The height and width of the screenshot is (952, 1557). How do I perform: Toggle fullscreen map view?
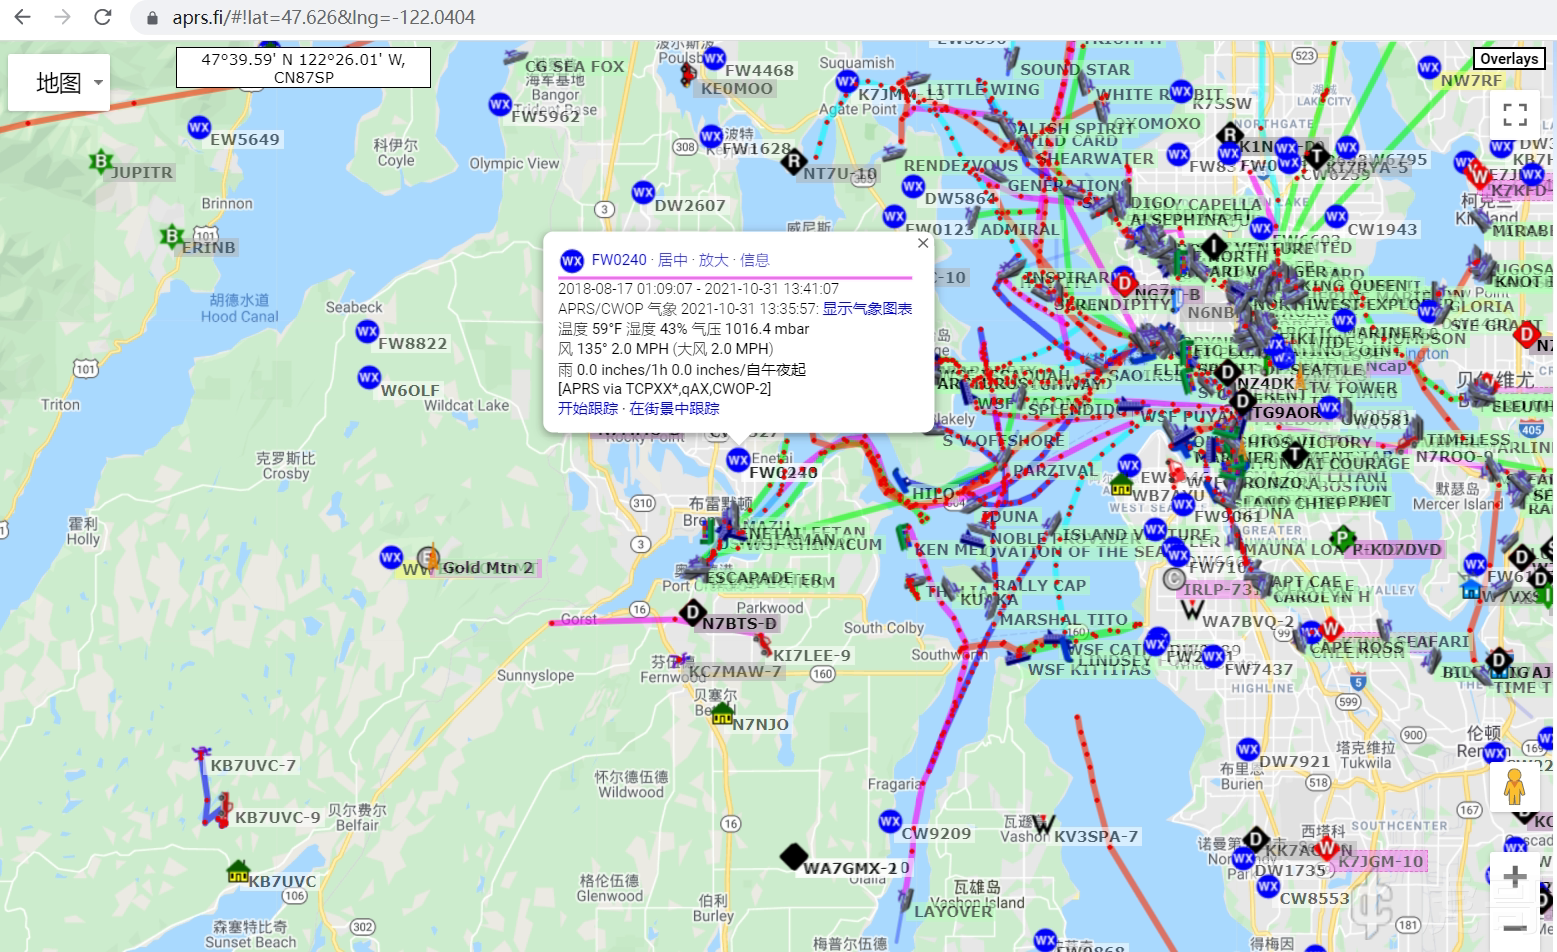click(1514, 114)
